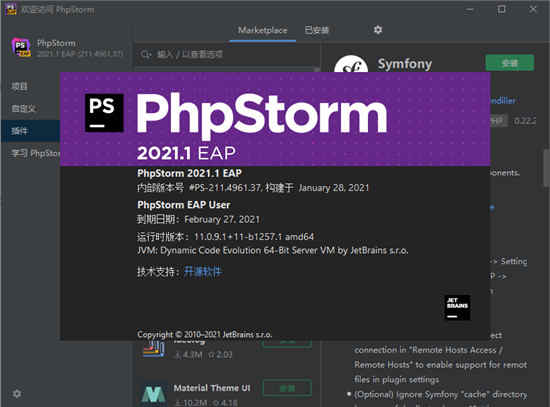
Task: Click the plugin search field
Action: tap(226, 54)
